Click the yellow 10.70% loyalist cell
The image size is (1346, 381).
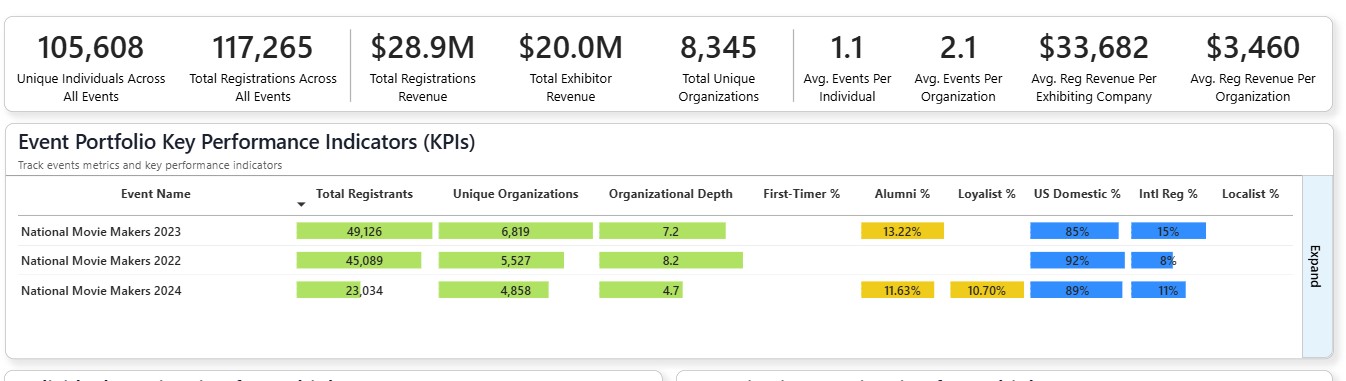point(987,291)
